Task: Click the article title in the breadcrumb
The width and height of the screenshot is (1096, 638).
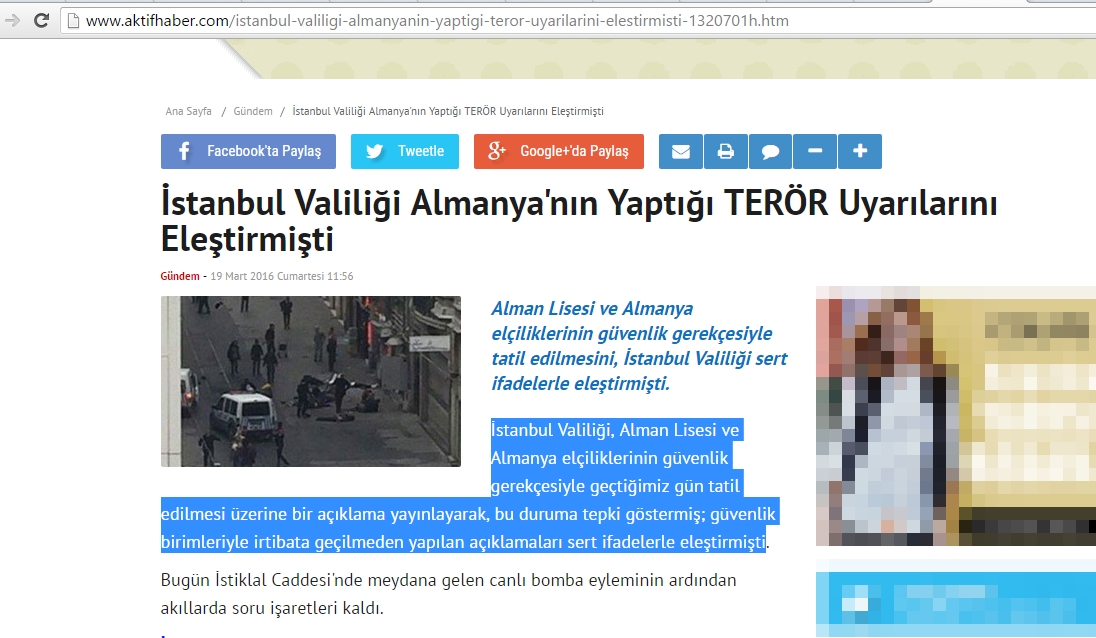Action: 447,111
